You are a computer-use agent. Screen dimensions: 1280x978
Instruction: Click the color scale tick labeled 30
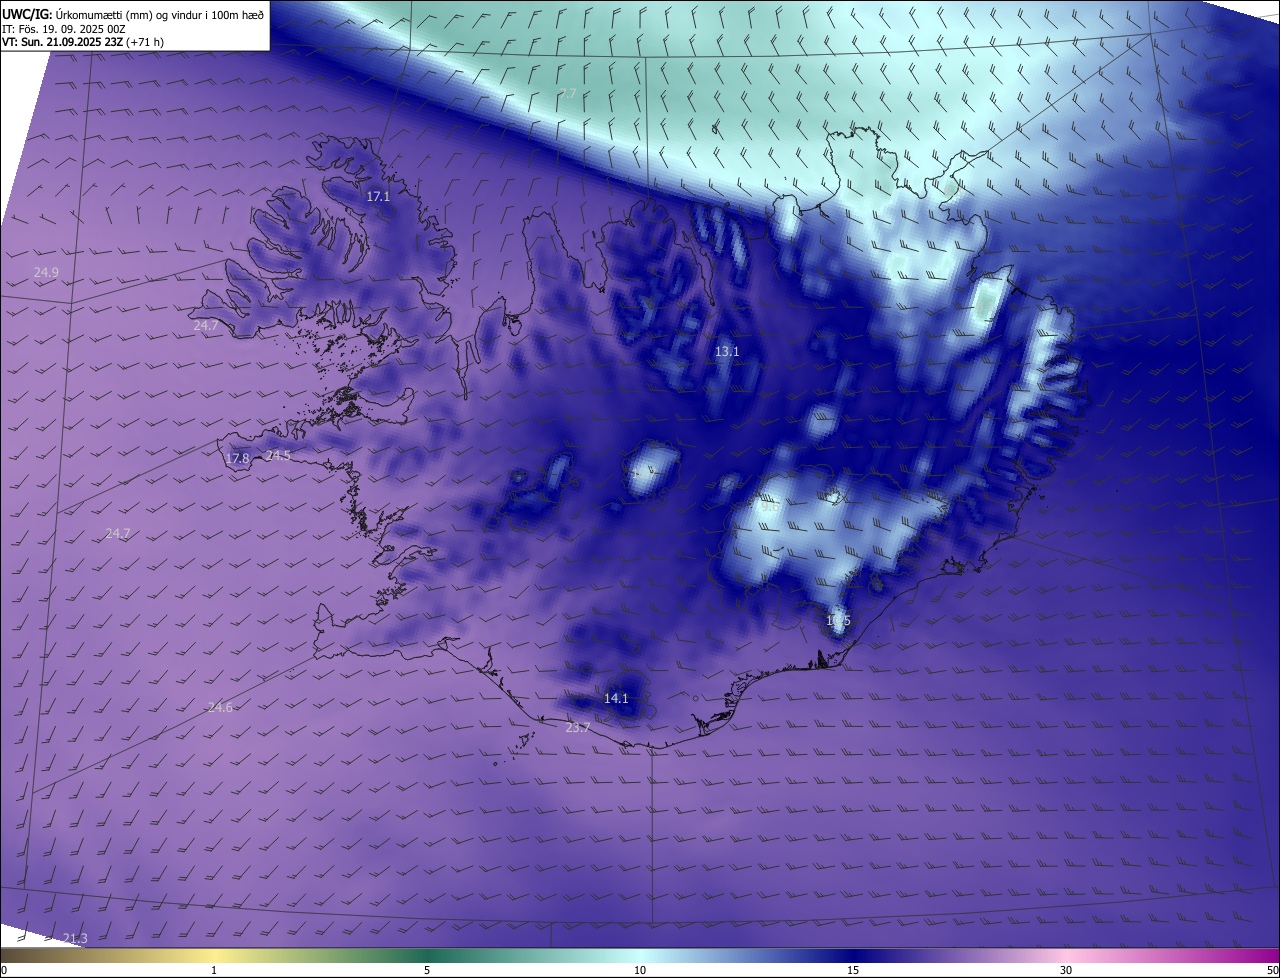[1066, 970]
